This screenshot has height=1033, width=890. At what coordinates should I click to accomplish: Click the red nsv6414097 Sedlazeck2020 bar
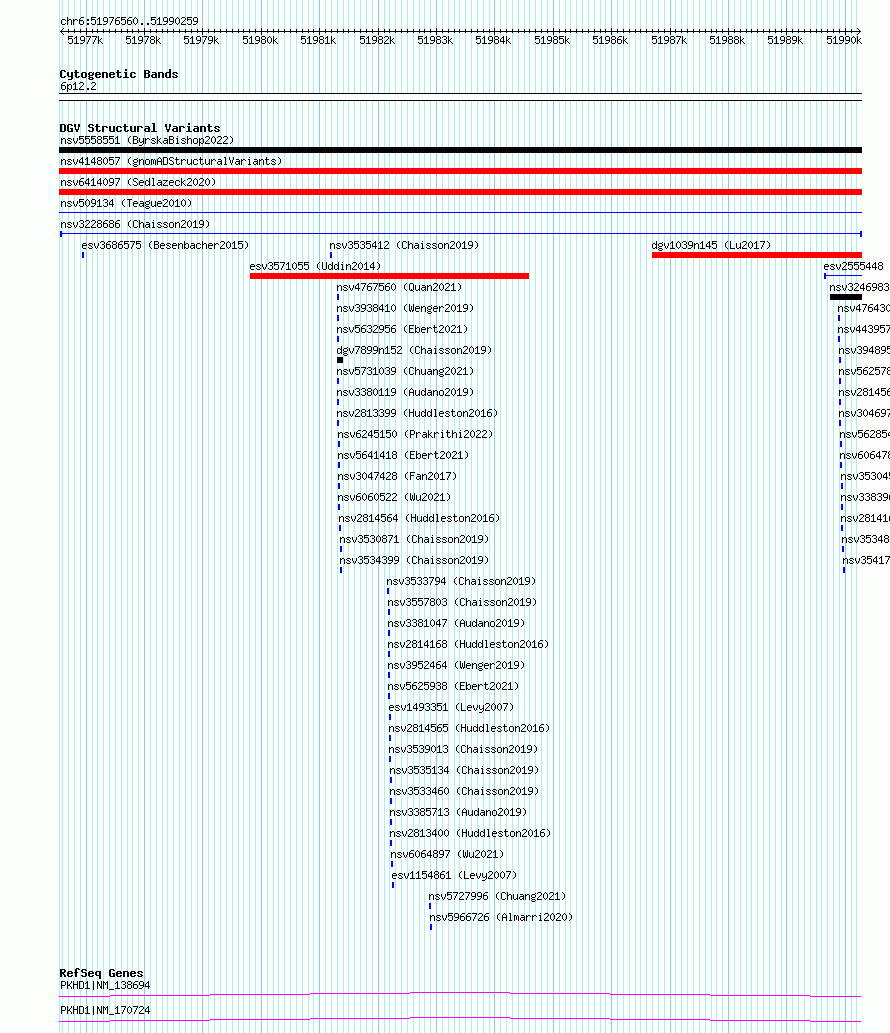coord(460,192)
